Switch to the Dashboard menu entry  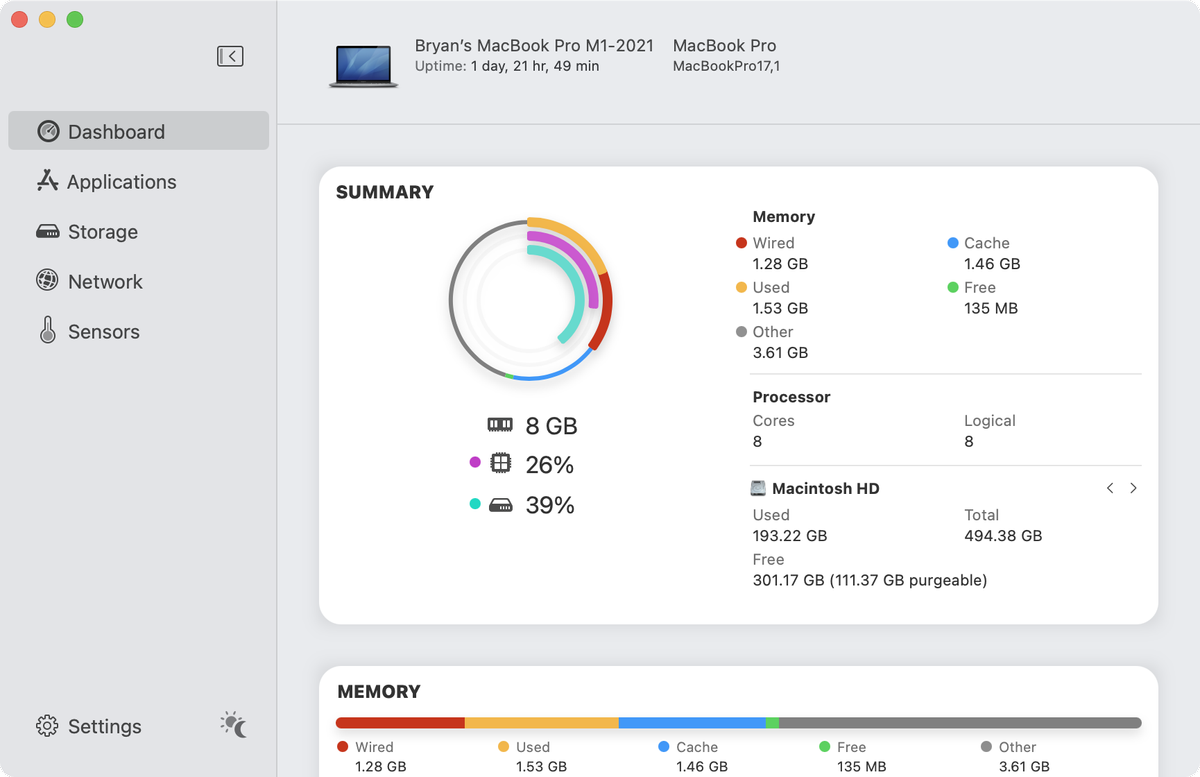click(x=116, y=131)
